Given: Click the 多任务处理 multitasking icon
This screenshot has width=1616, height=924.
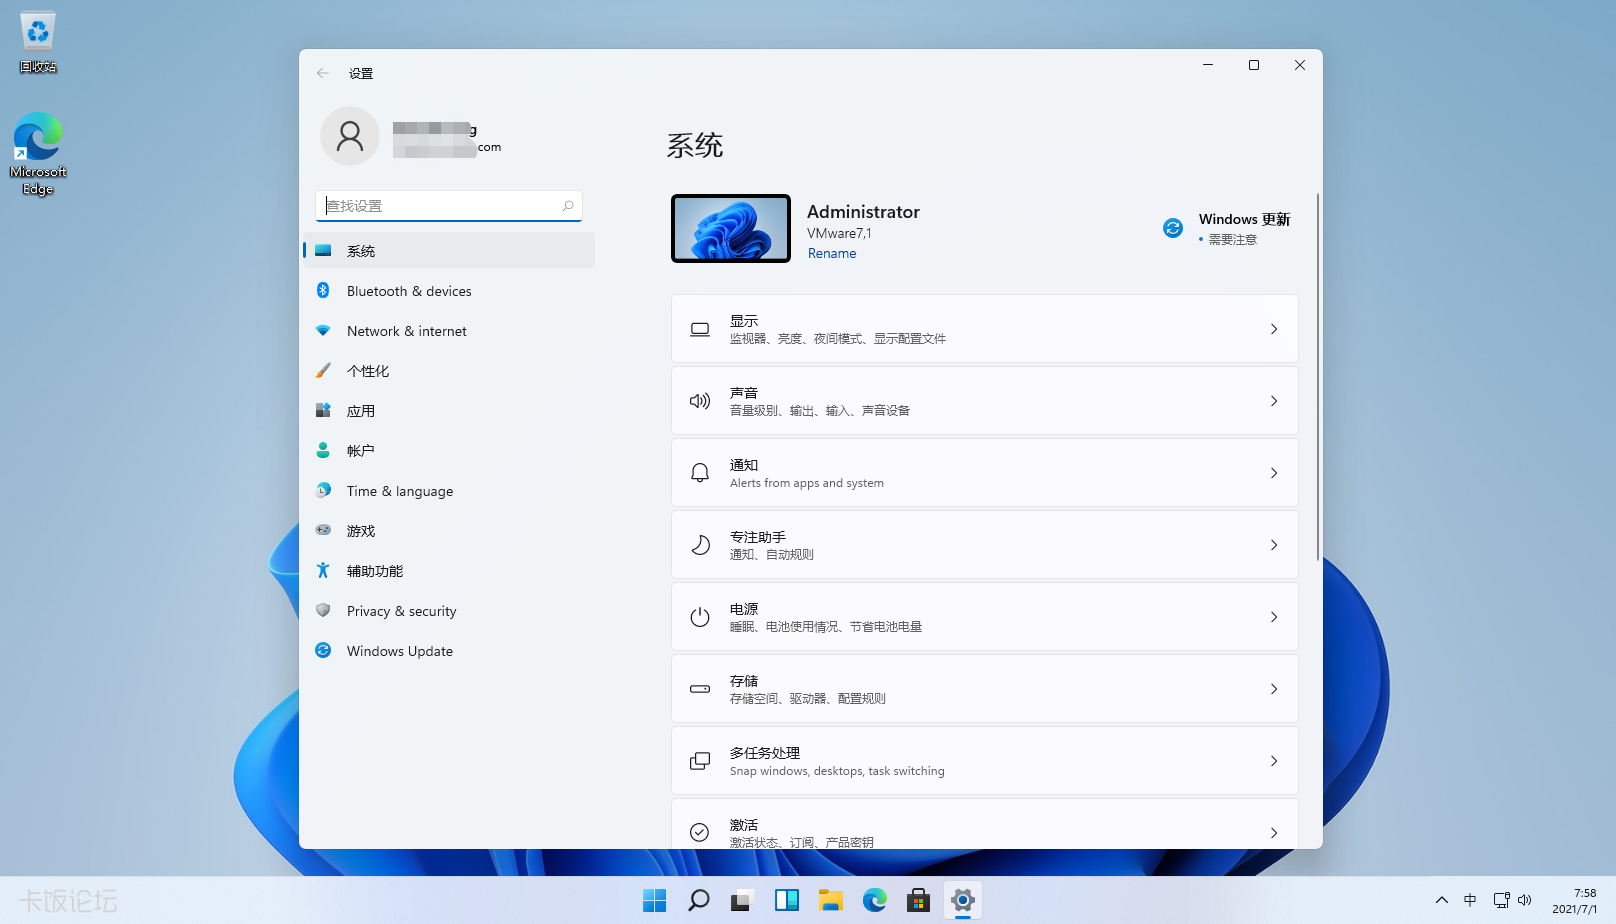Looking at the screenshot, I should tap(700, 761).
